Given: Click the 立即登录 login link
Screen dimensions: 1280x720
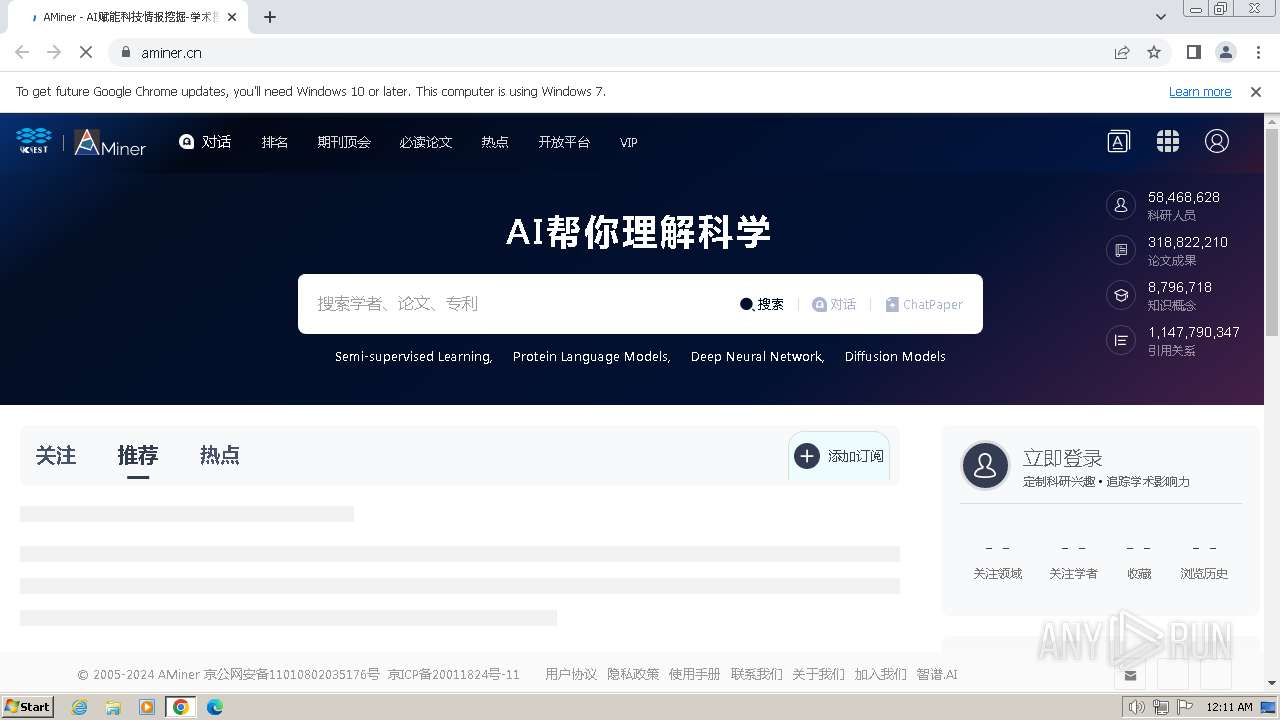Looking at the screenshot, I should (x=1062, y=458).
